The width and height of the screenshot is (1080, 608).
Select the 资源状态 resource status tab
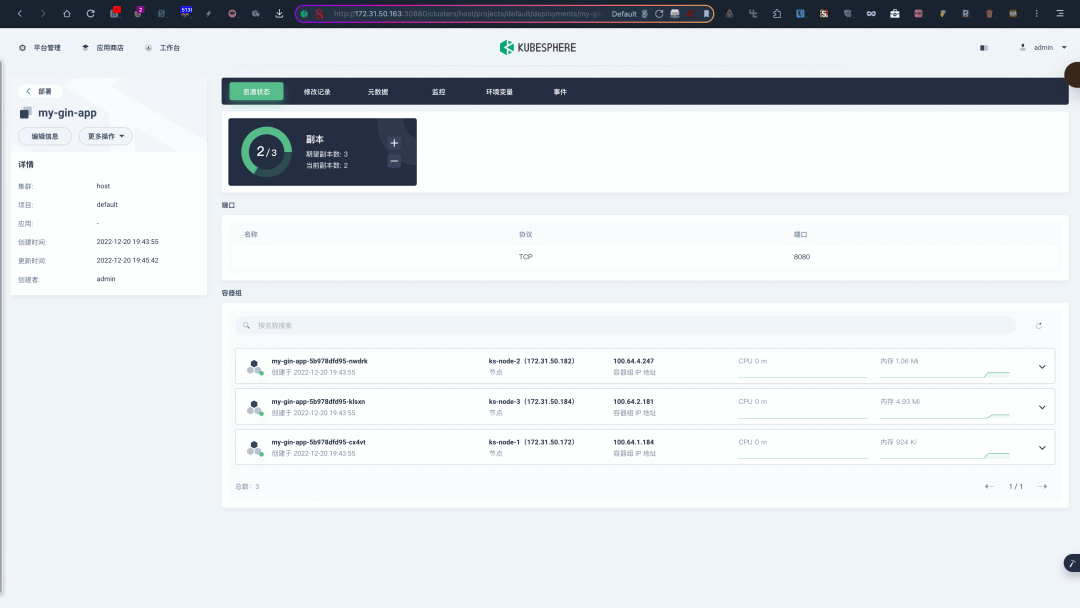256,92
